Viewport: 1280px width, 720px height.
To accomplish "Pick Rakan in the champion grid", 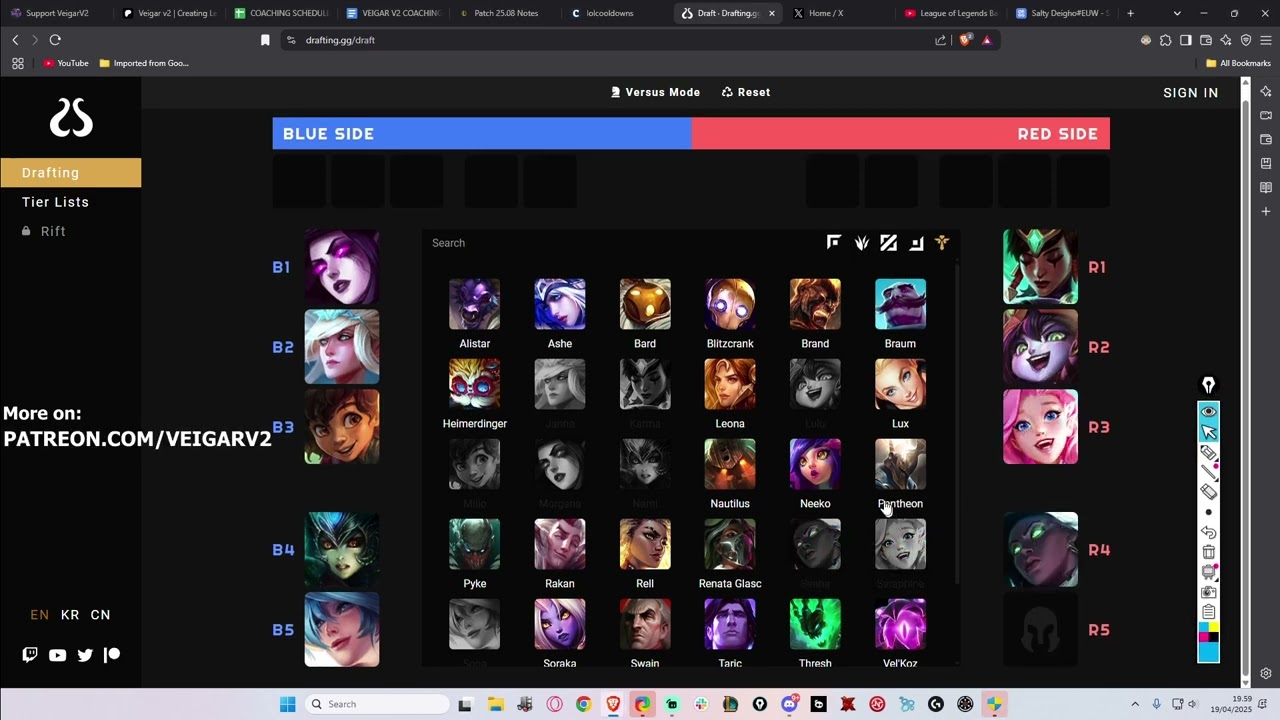I will point(560,544).
